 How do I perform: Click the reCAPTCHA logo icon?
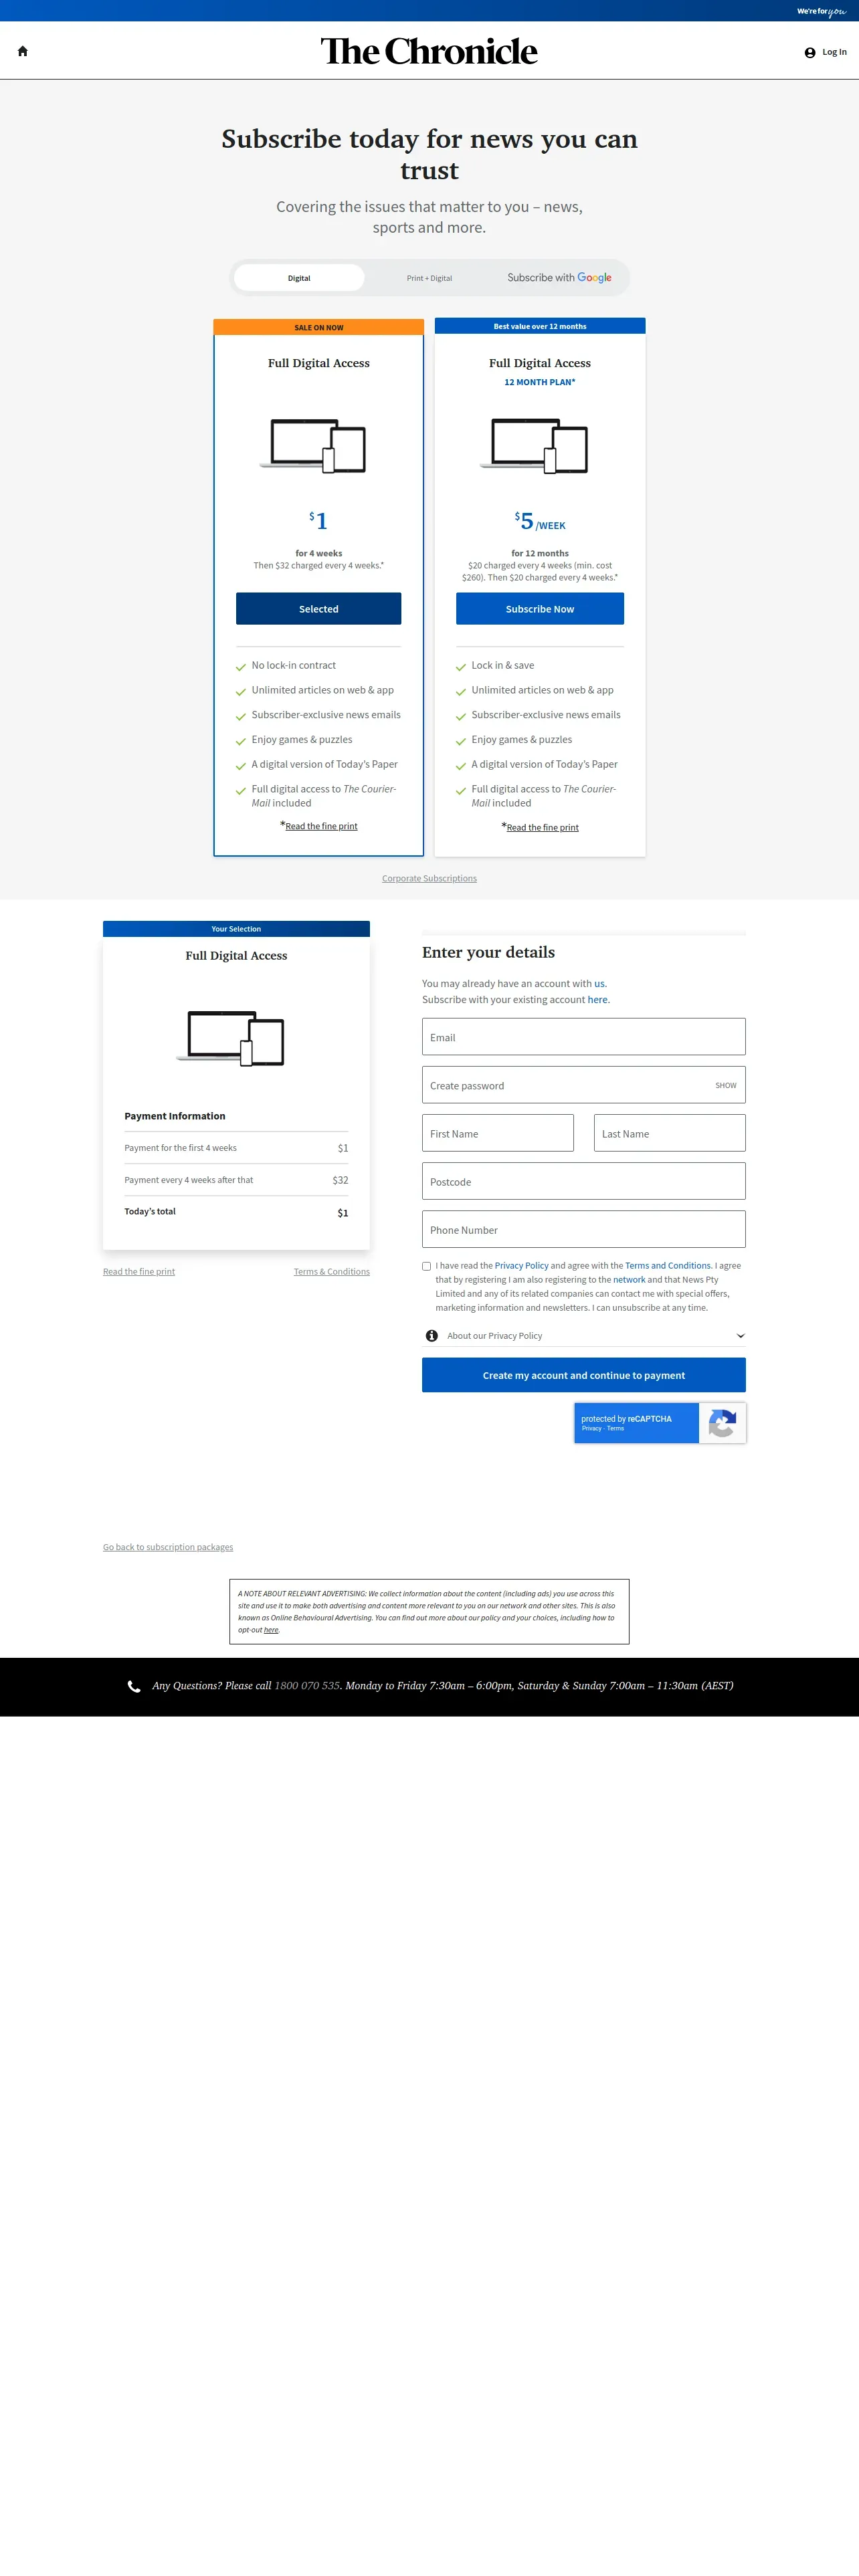click(722, 1423)
